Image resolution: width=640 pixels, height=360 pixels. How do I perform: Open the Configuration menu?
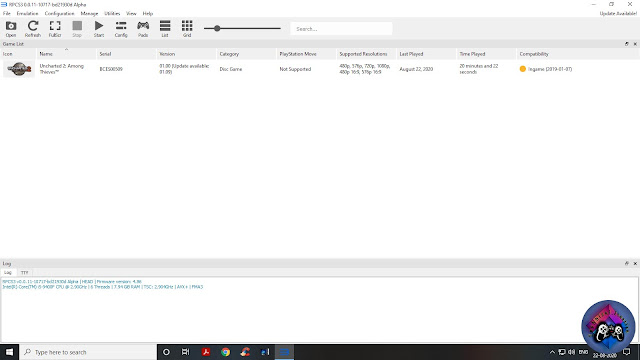point(60,13)
